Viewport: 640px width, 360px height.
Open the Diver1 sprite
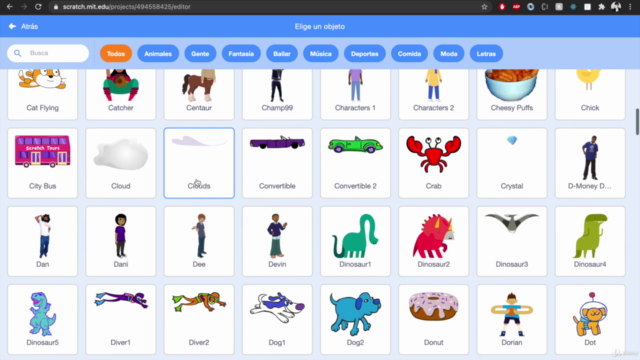(x=121, y=320)
